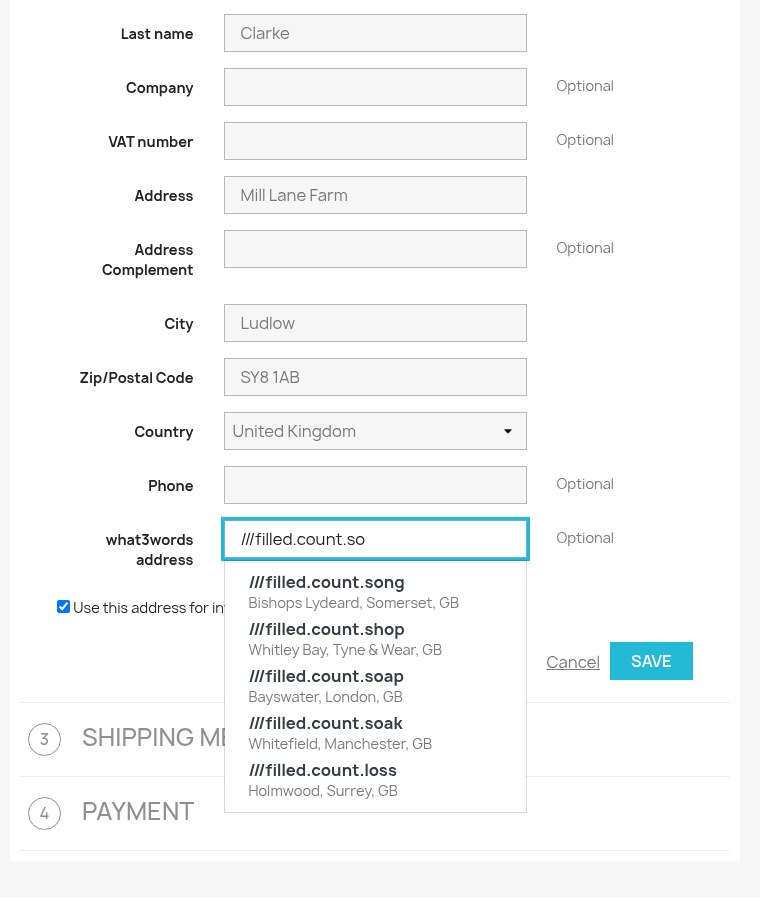
Task: Choose suggestion ///filled.count.song
Action: pyautogui.click(x=375, y=592)
